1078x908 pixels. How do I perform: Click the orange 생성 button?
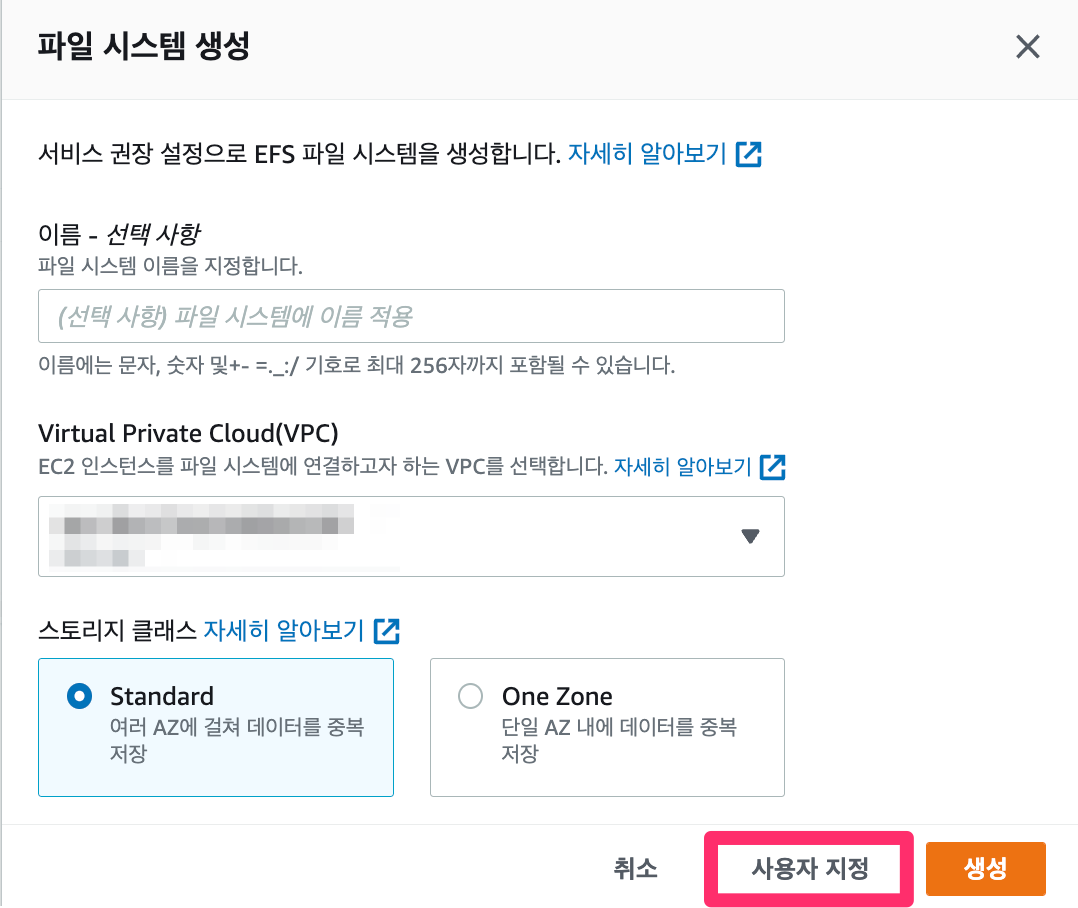985,868
